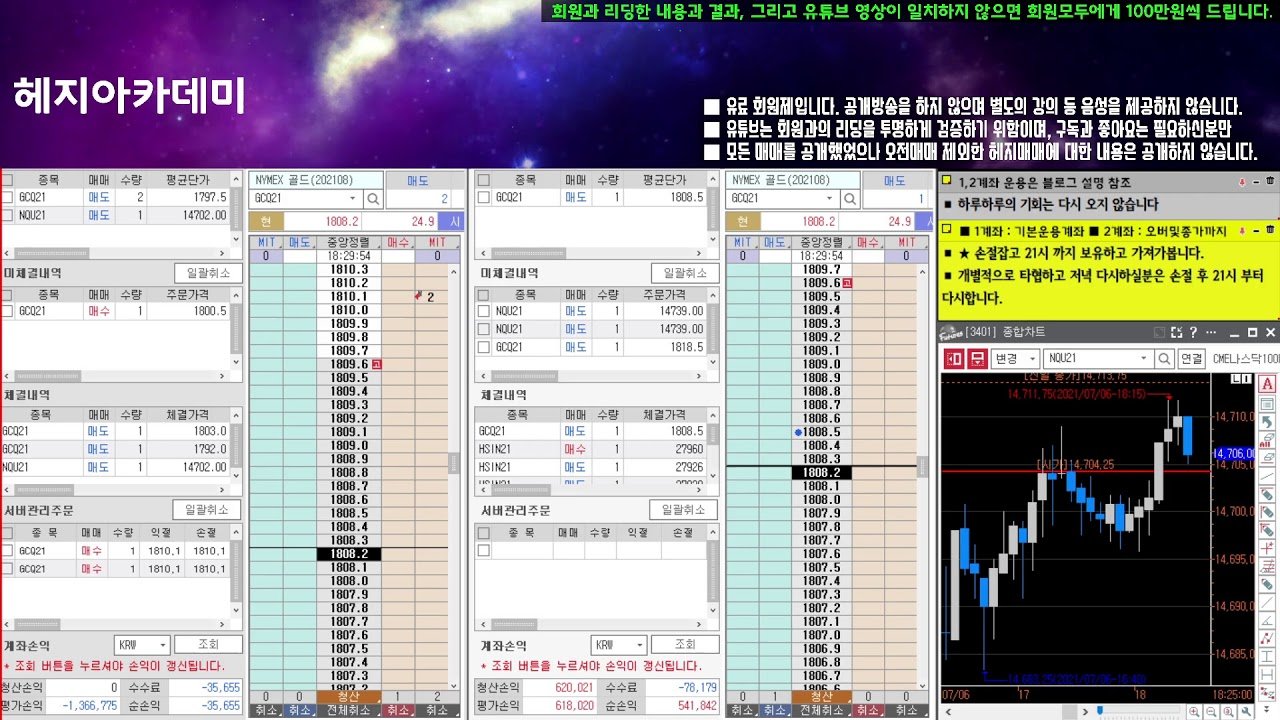1280x720 pixels.
Task: Click the help question mark in 종합차트 title bar
Action: 1193,333
